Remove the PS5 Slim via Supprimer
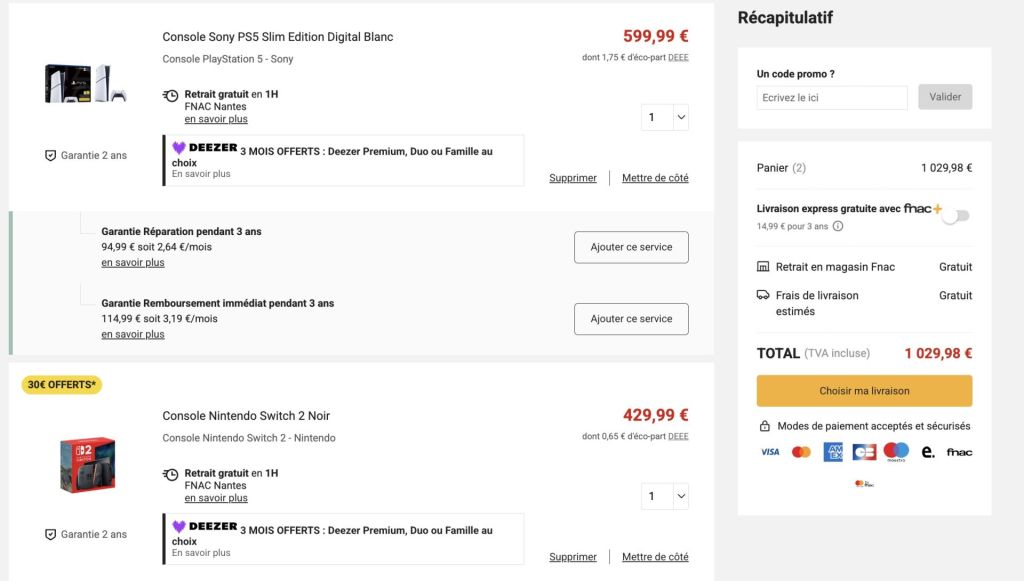This screenshot has width=1024, height=581. coord(573,178)
